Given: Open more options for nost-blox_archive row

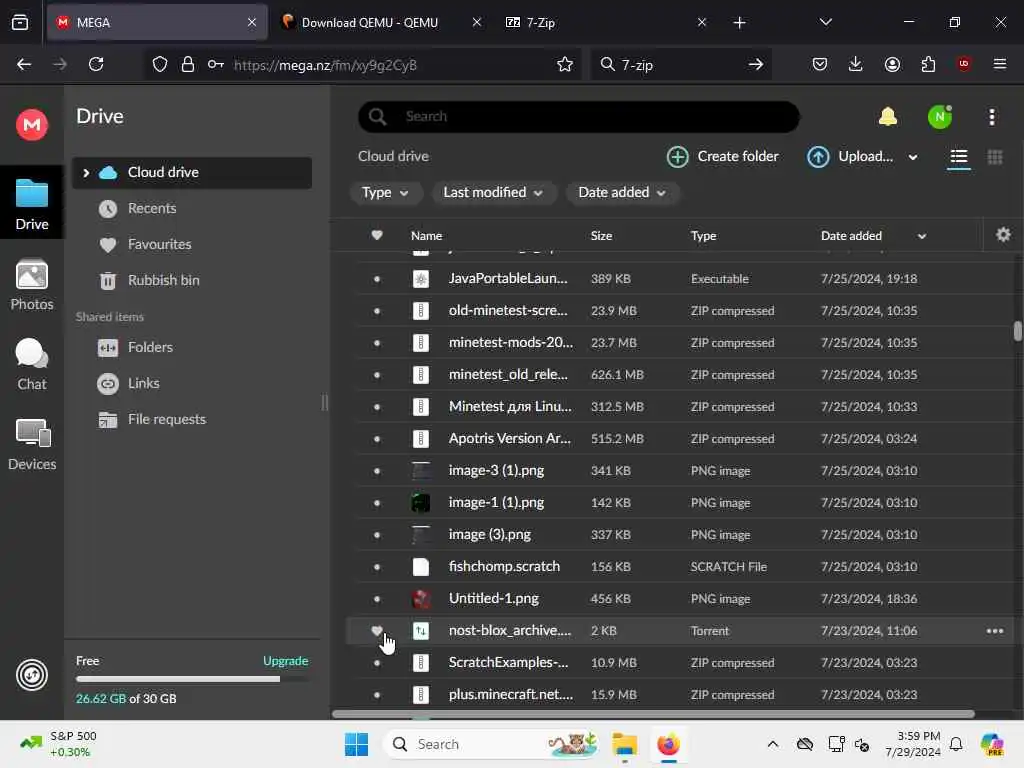Looking at the screenshot, I should coord(994,631).
